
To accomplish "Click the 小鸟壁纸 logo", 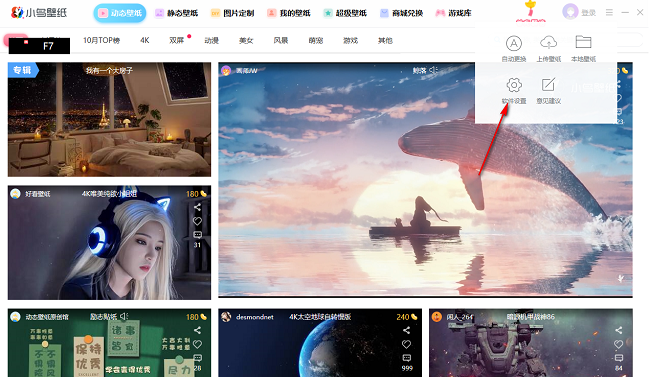I will click(x=39, y=12).
